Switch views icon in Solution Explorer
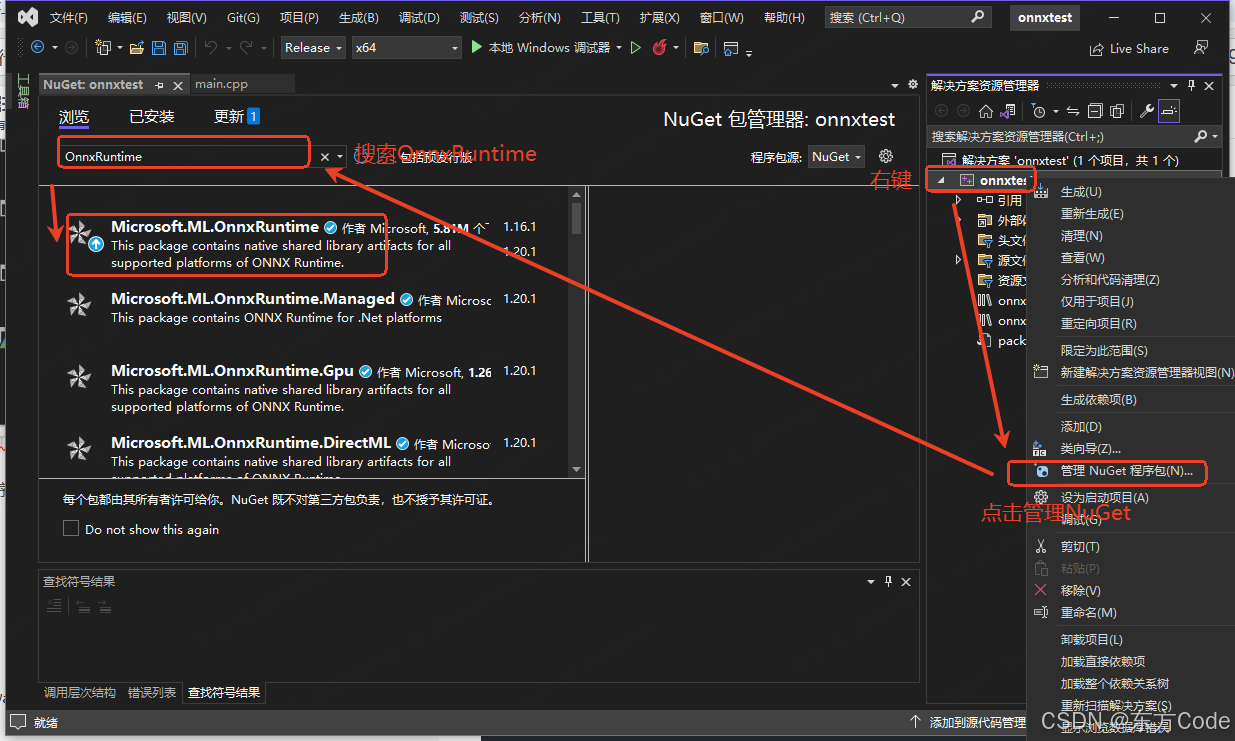 [1008, 111]
